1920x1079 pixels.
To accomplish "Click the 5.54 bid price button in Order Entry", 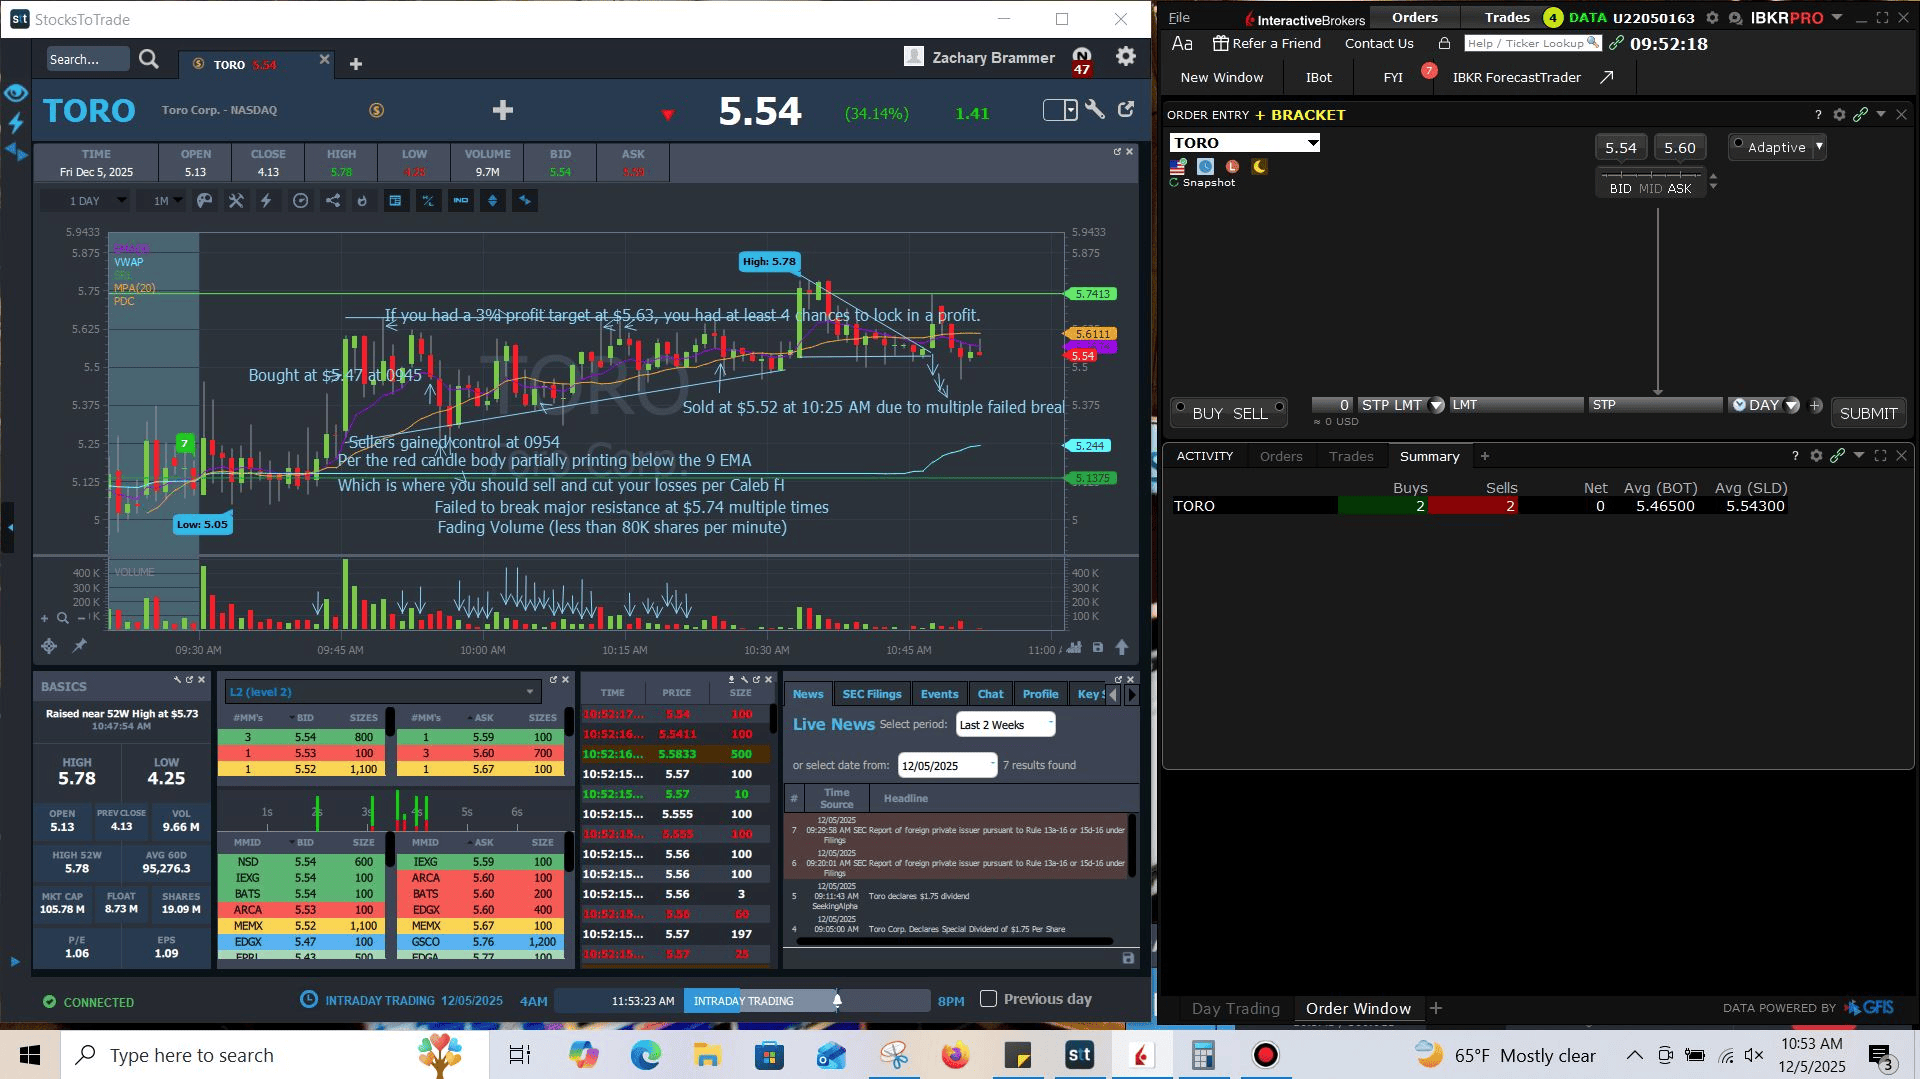I will tap(1620, 148).
